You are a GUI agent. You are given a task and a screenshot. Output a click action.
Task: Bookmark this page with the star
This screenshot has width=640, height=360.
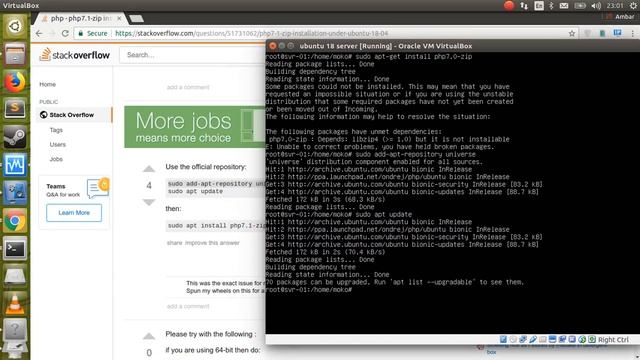572,33
